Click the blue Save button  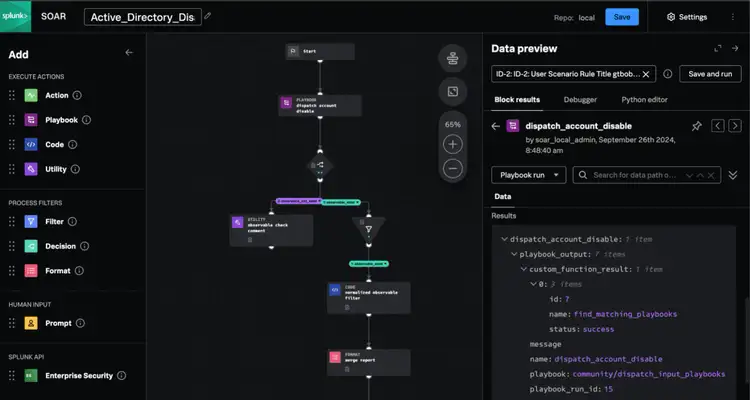point(622,17)
